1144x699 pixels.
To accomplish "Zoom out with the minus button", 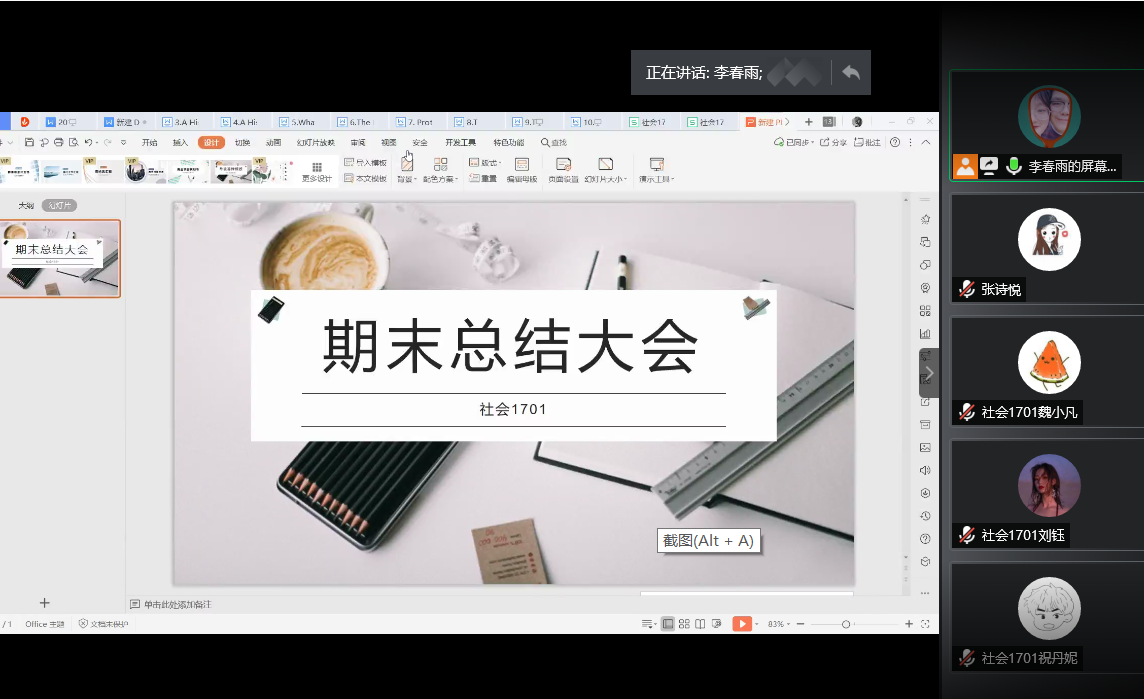I will tap(800, 624).
